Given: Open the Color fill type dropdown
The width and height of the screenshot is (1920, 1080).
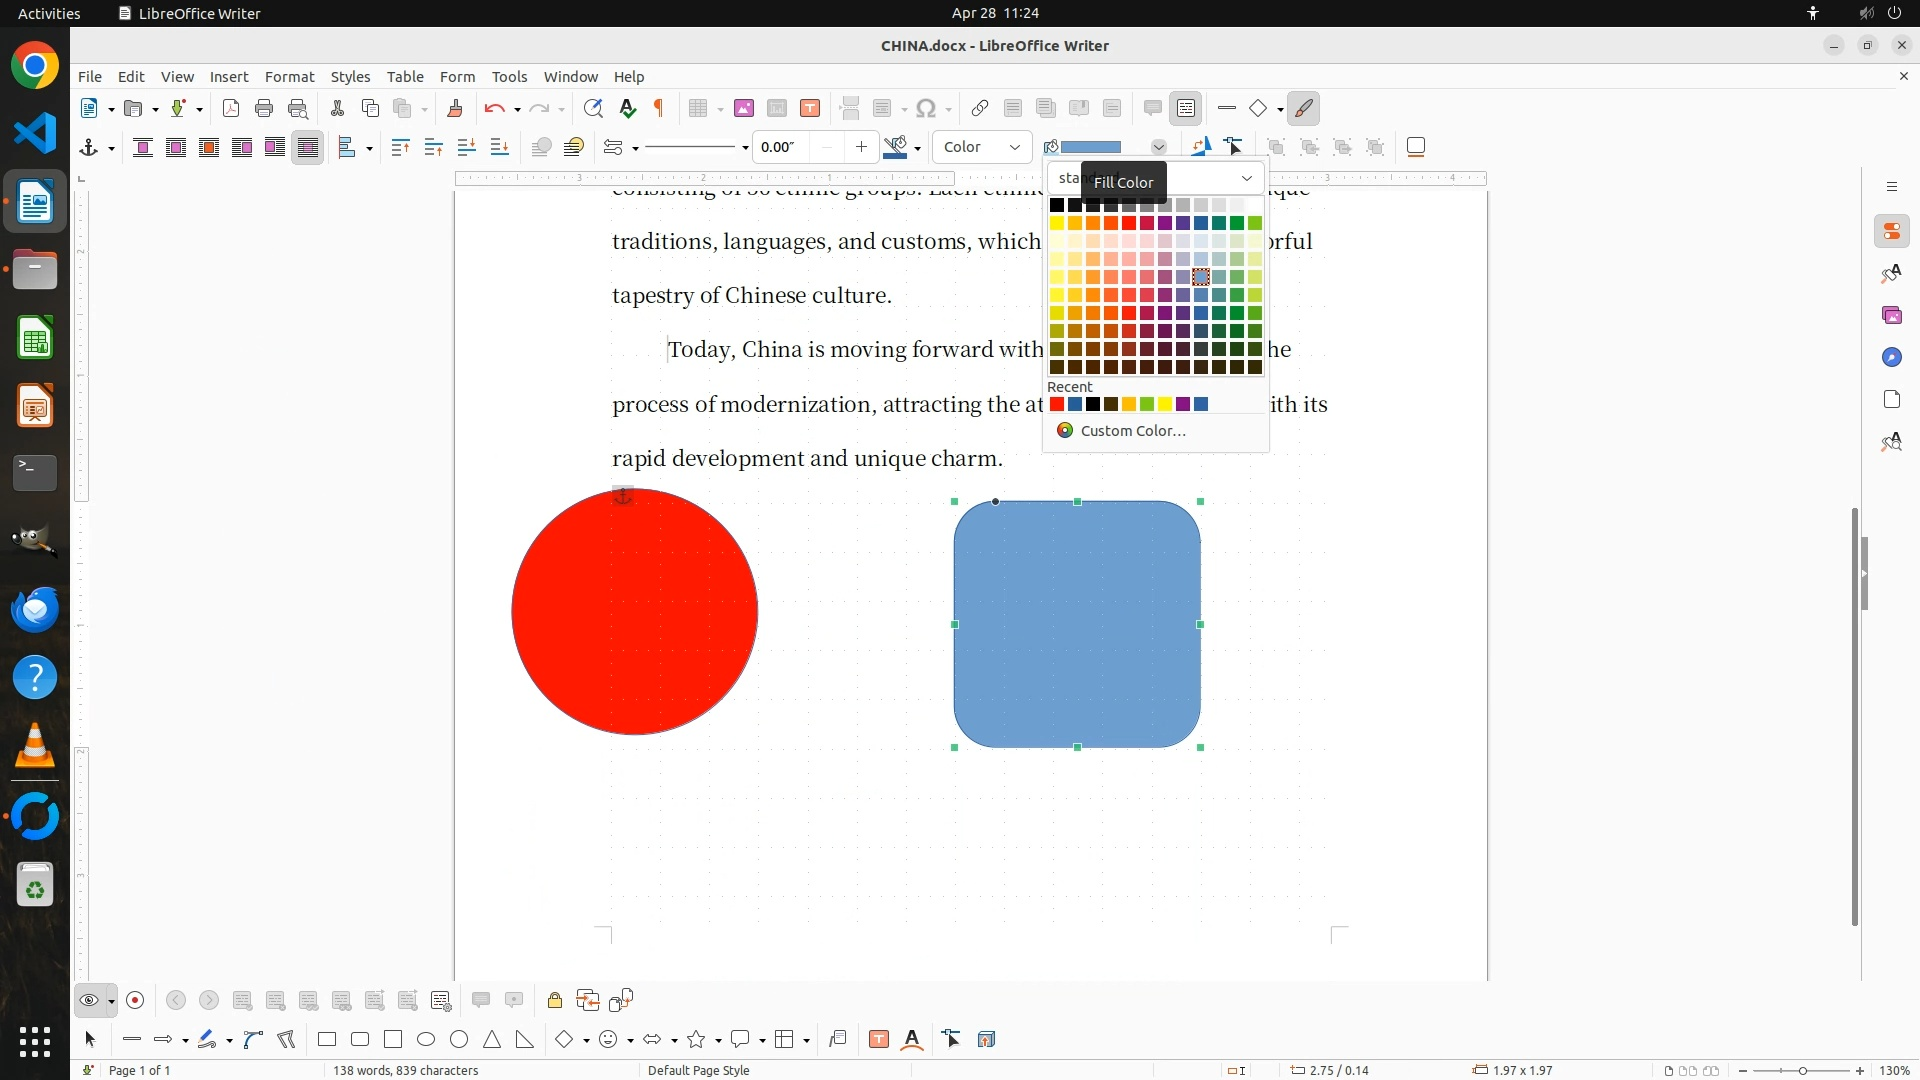Looking at the screenshot, I should click(982, 147).
